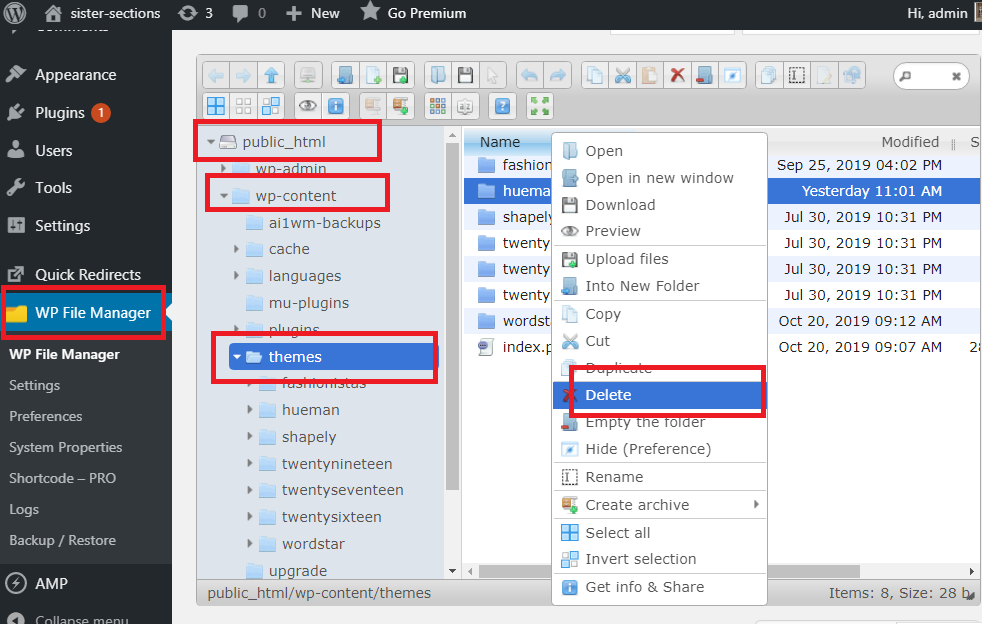Click the Create archive toolbar icon

pos(400,106)
